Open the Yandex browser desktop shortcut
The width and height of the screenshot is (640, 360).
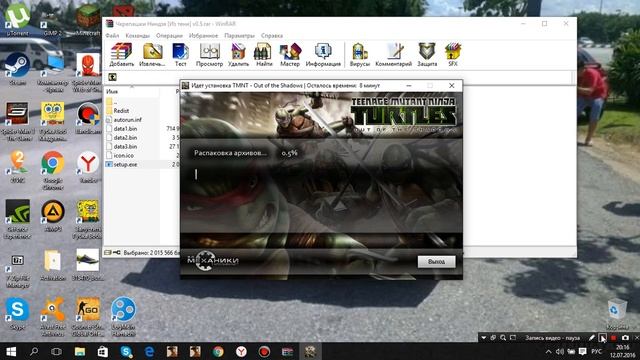pos(88,167)
